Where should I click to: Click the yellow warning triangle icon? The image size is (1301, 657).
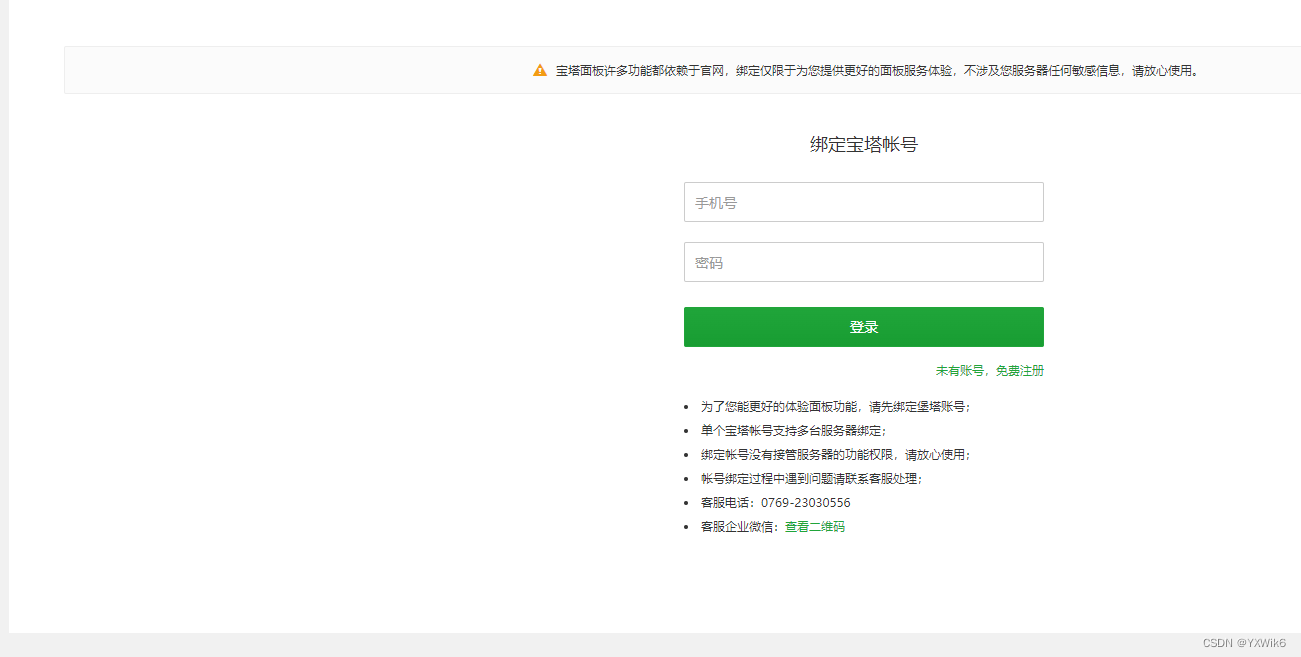(x=539, y=70)
